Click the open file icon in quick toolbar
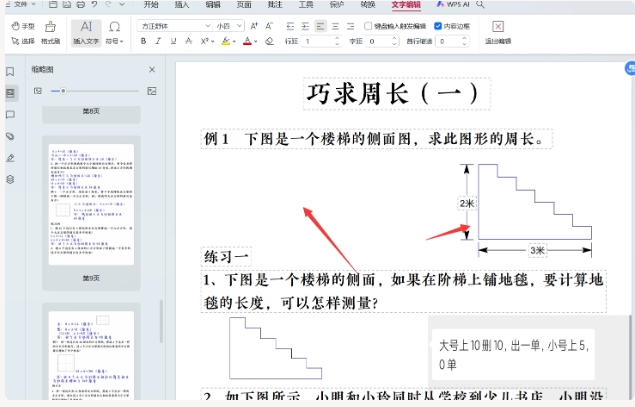 pos(53,4)
